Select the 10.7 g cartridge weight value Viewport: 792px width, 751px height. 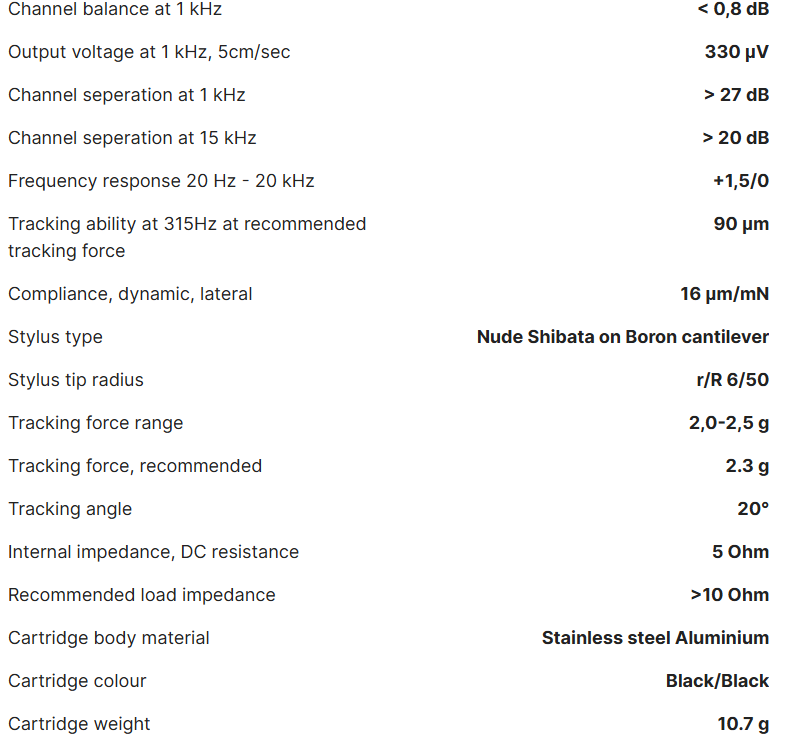[x=743, y=723]
